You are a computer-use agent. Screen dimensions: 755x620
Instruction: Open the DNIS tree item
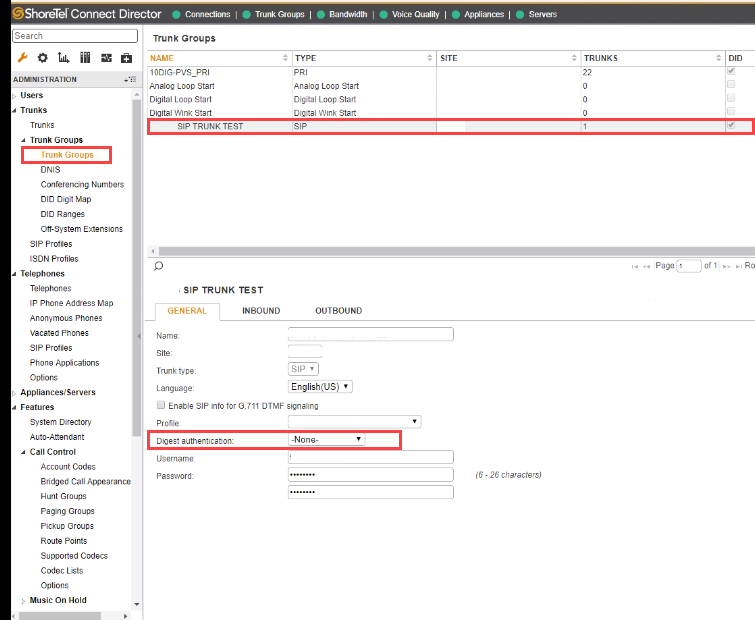(x=50, y=170)
